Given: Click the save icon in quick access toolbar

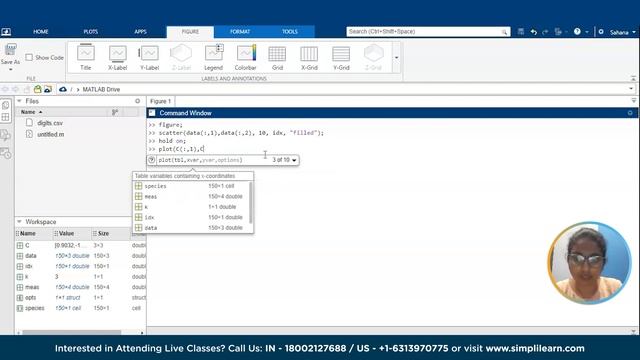Looking at the screenshot, I should tap(521, 31).
